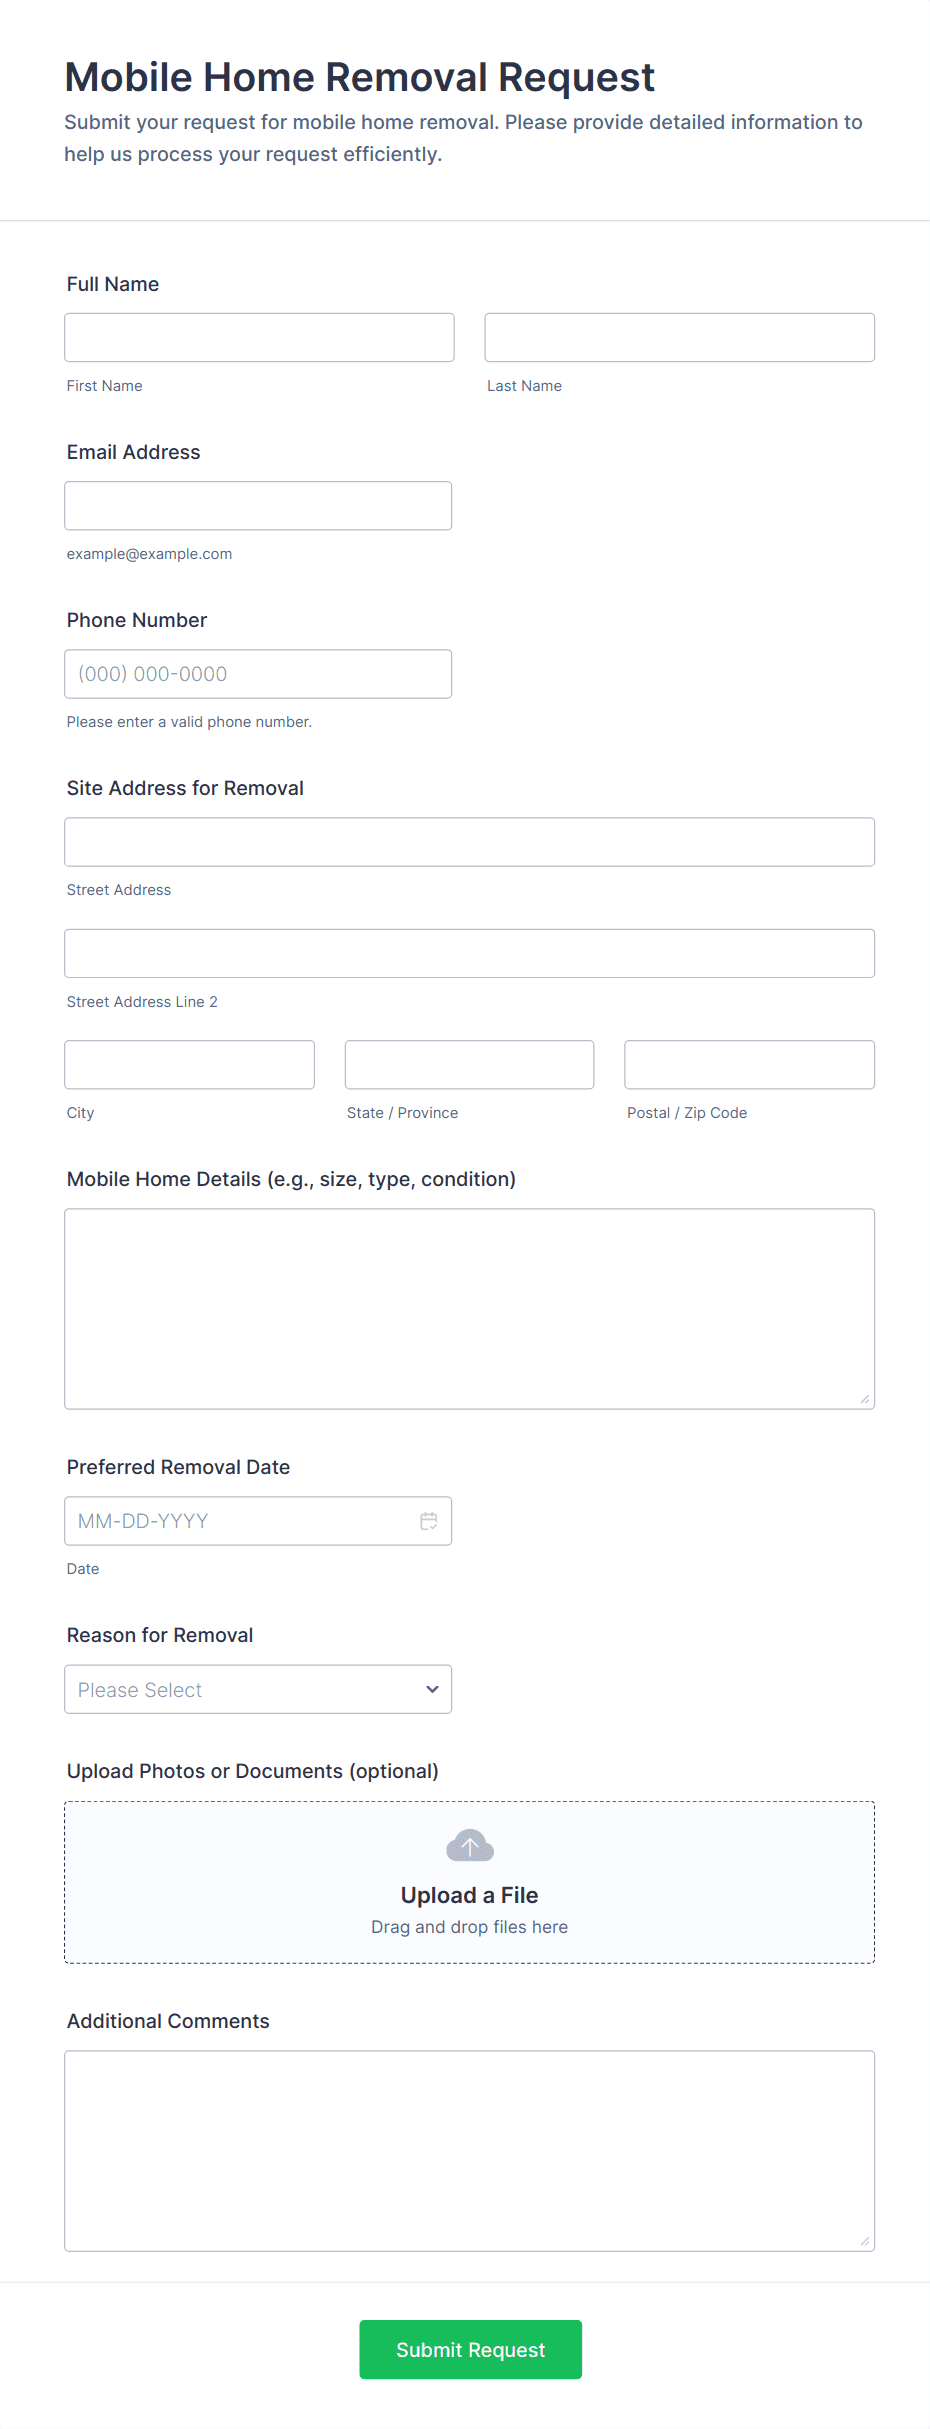The width and height of the screenshot is (930, 2429).
Task: Open the Reason for Removal dropdown
Action: 258,1689
